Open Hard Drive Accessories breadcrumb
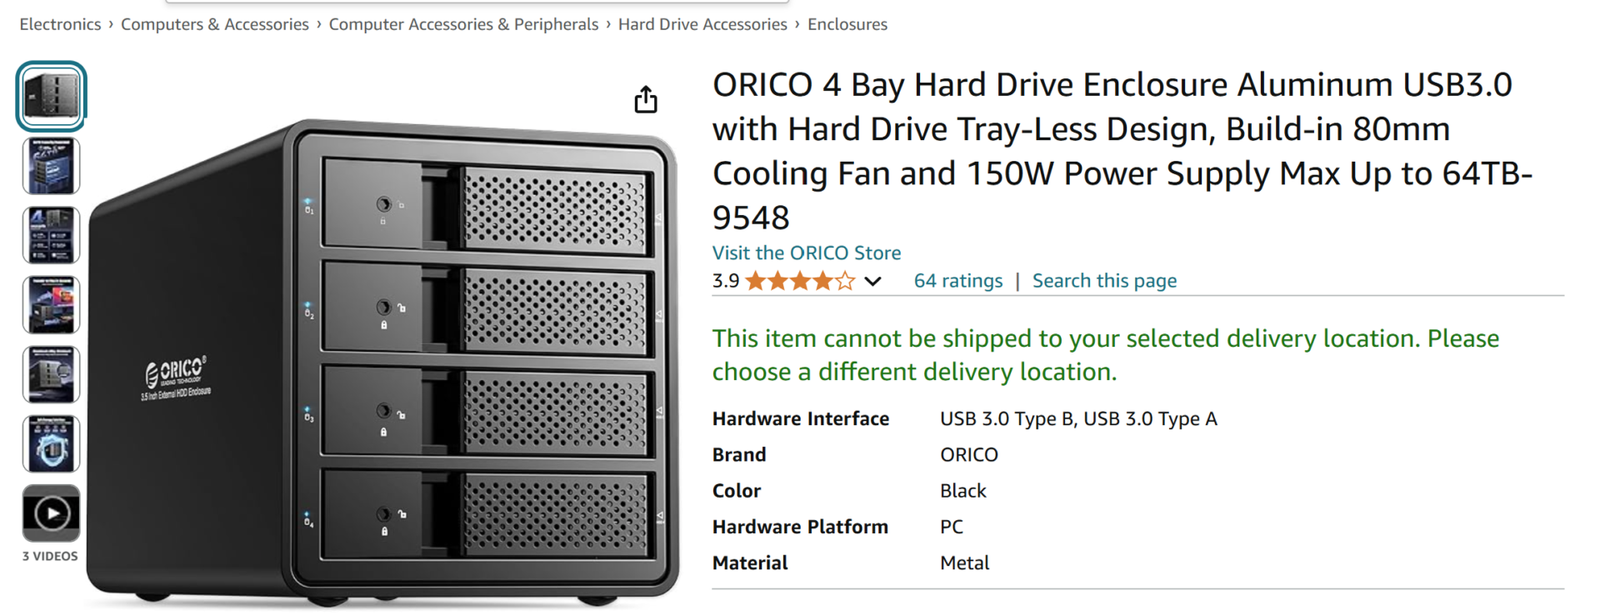 point(702,24)
